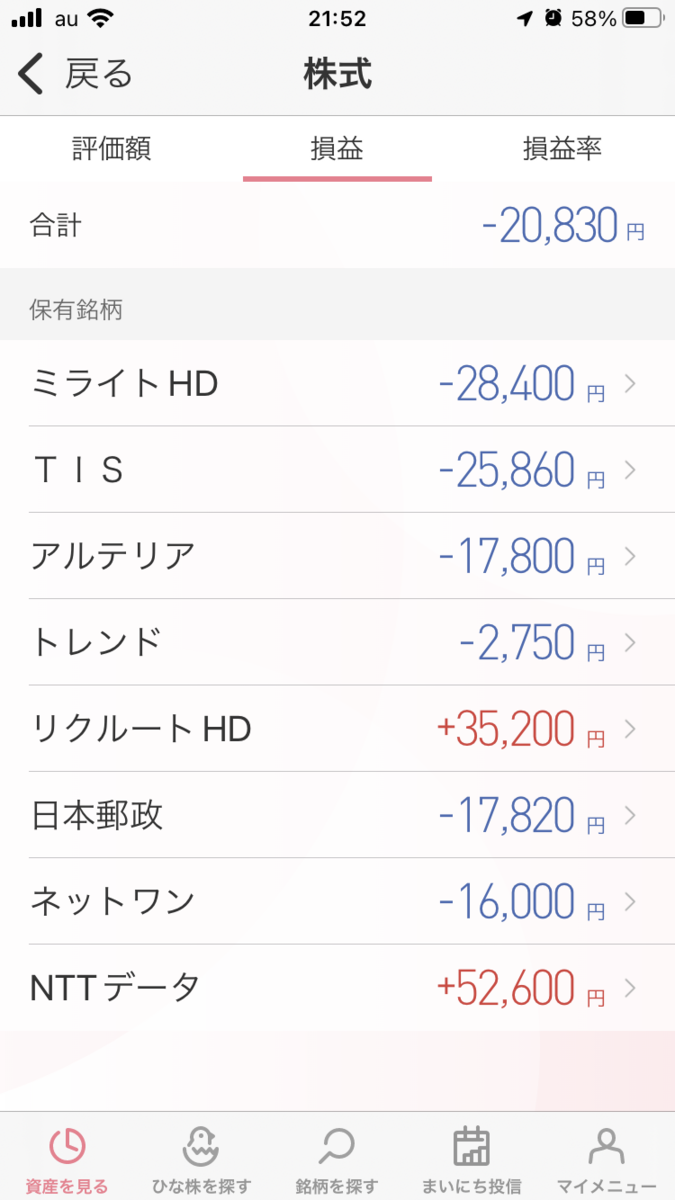Open the 資産を見る pie chart icon
The height and width of the screenshot is (1200, 675).
[67, 1147]
